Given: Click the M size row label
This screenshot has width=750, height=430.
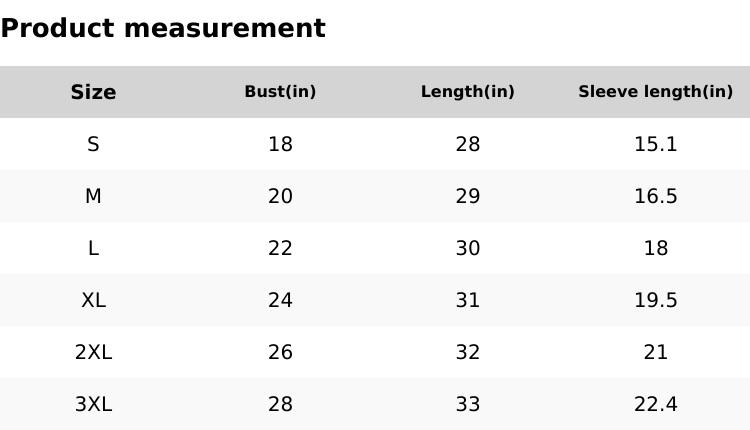Looking at the screenshot, I should coord(93,196).
